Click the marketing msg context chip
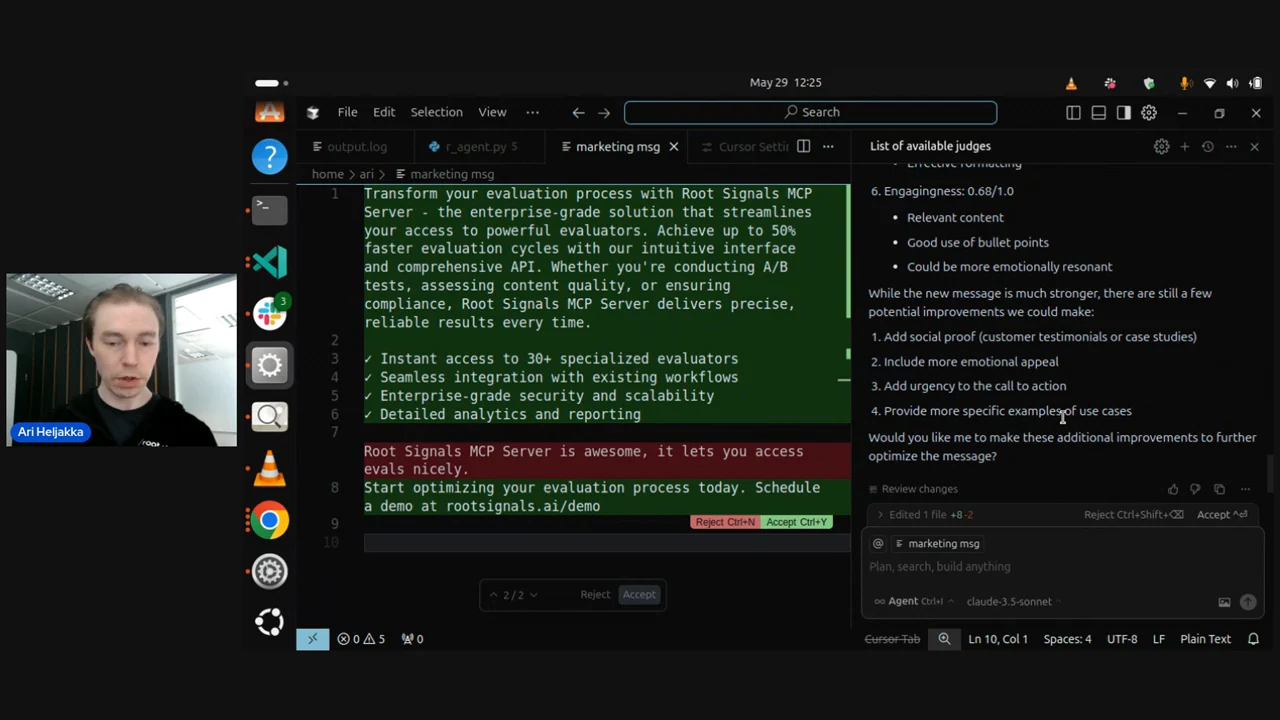 point(937,543)
